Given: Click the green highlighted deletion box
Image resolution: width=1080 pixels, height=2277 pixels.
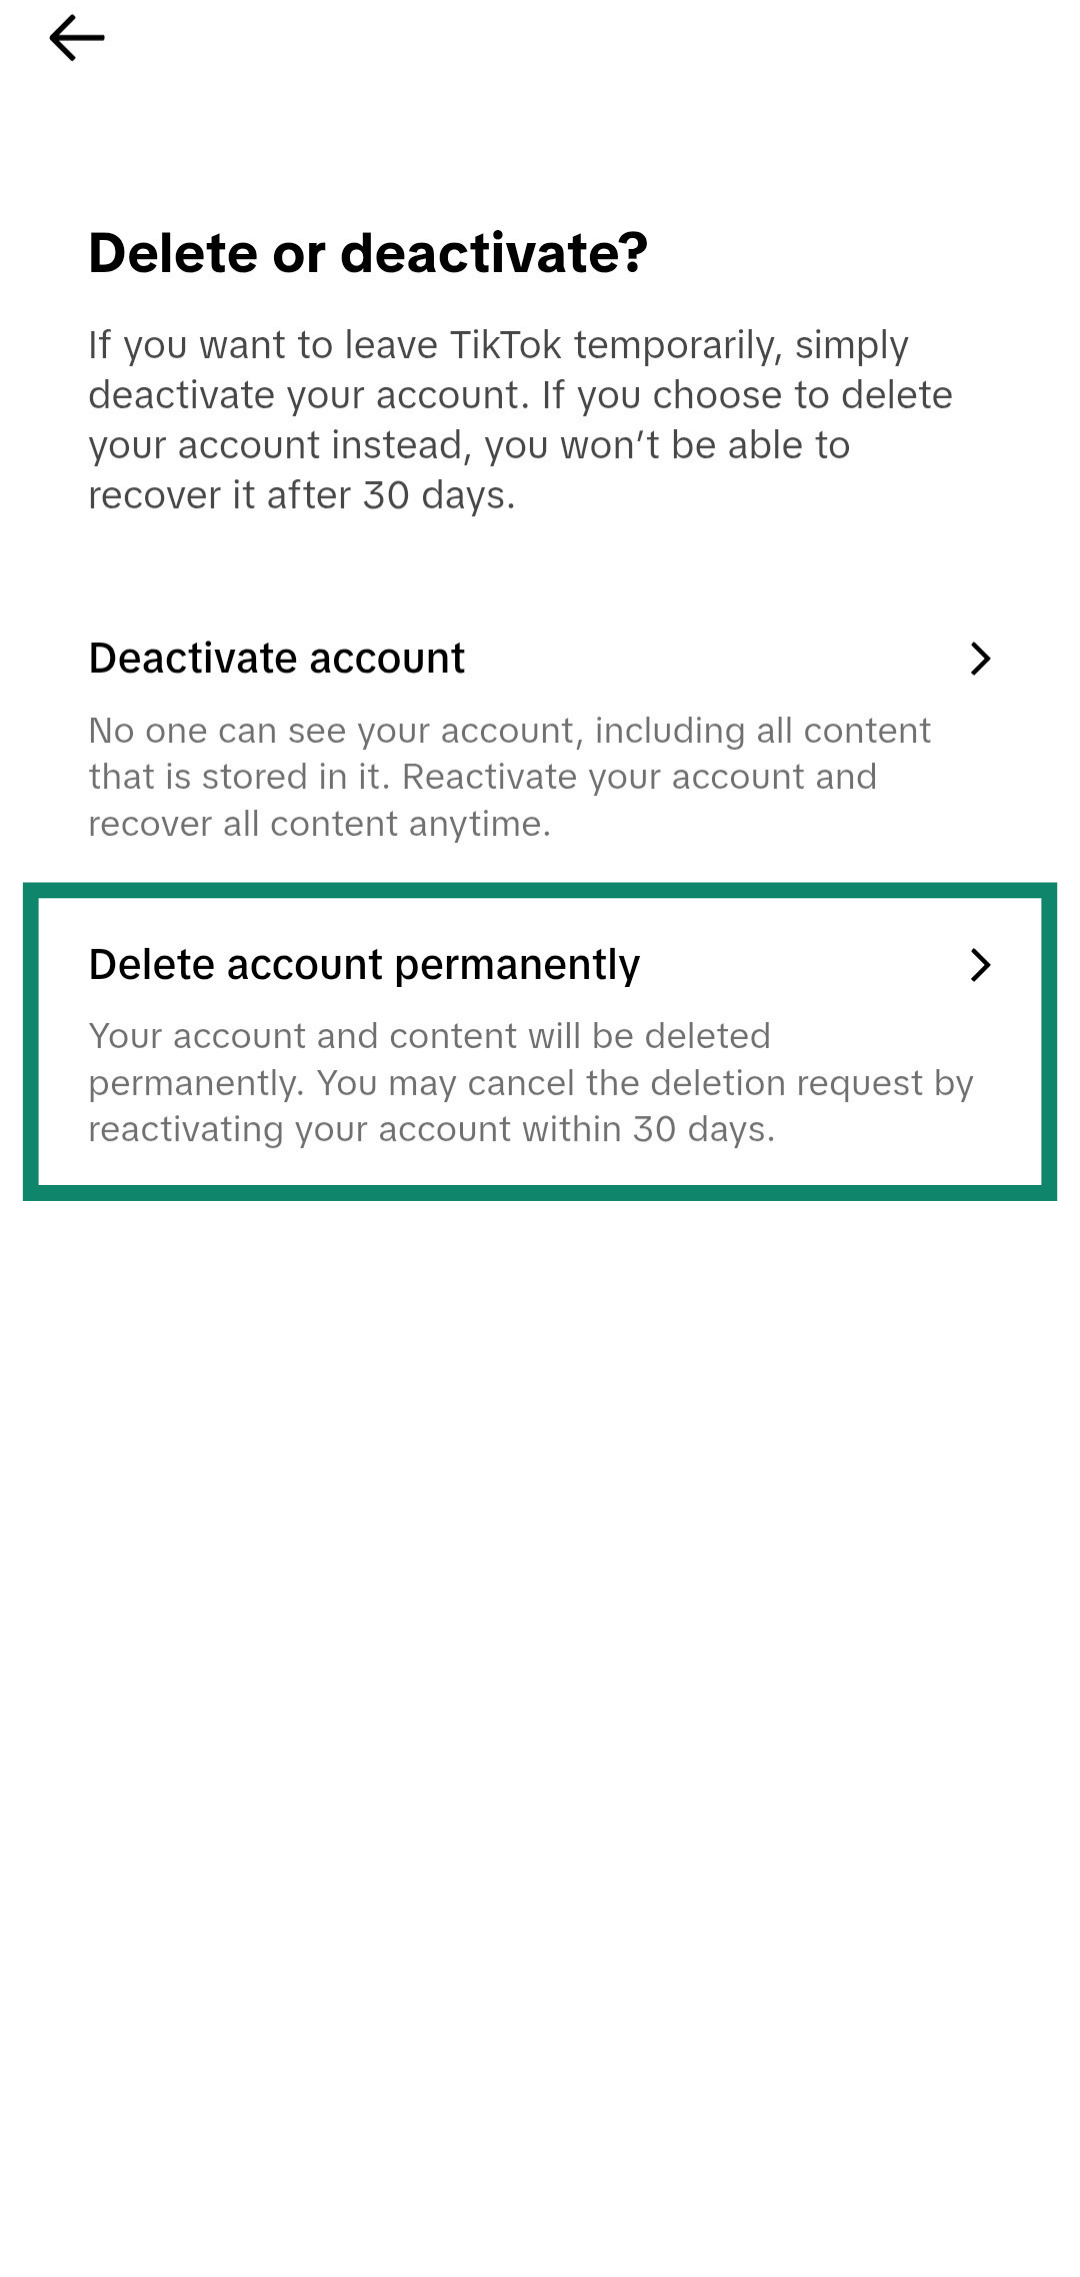Looking at the screenshot, I should point(540,1040).
